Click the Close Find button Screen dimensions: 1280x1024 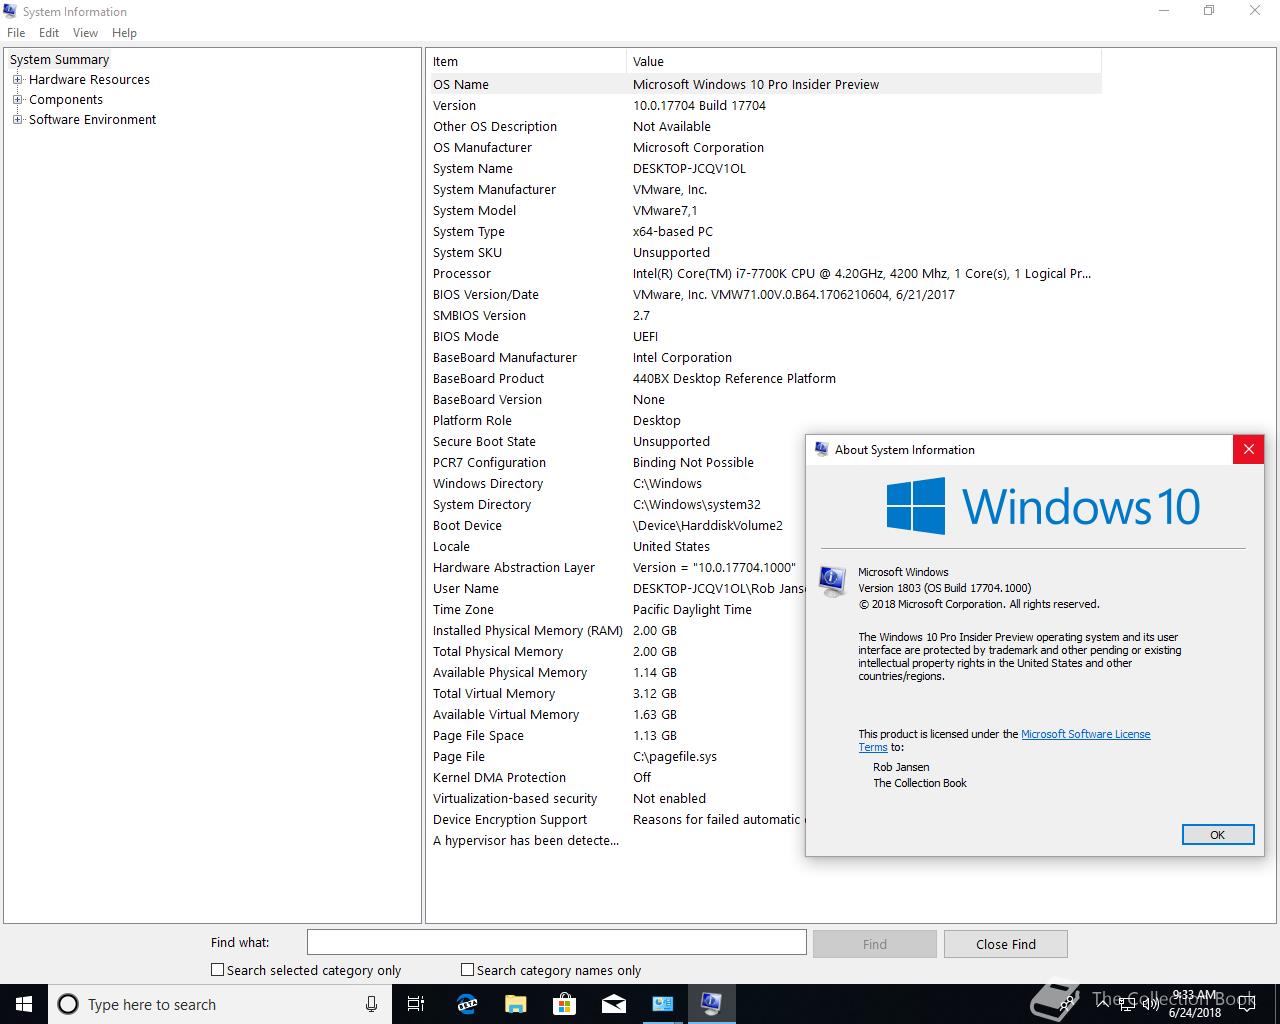[1006, 944]
